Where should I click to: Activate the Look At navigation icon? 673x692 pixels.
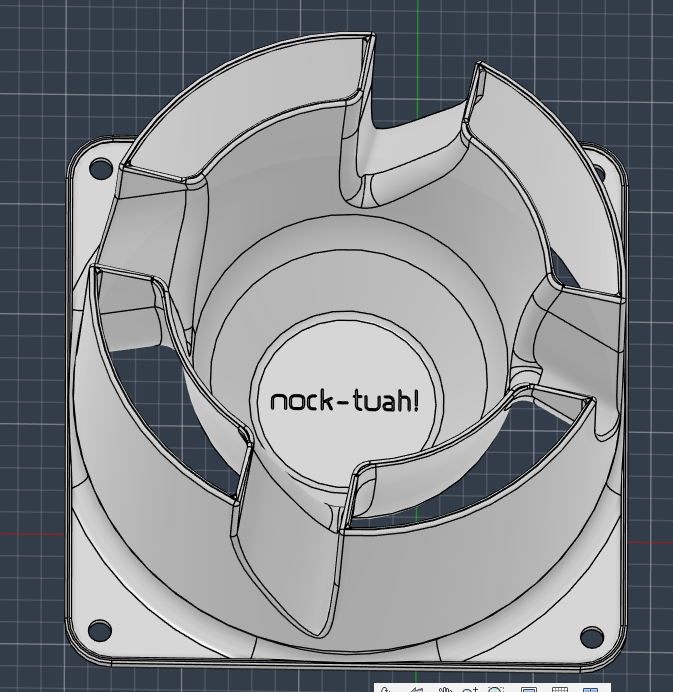[x=417, y=690]
